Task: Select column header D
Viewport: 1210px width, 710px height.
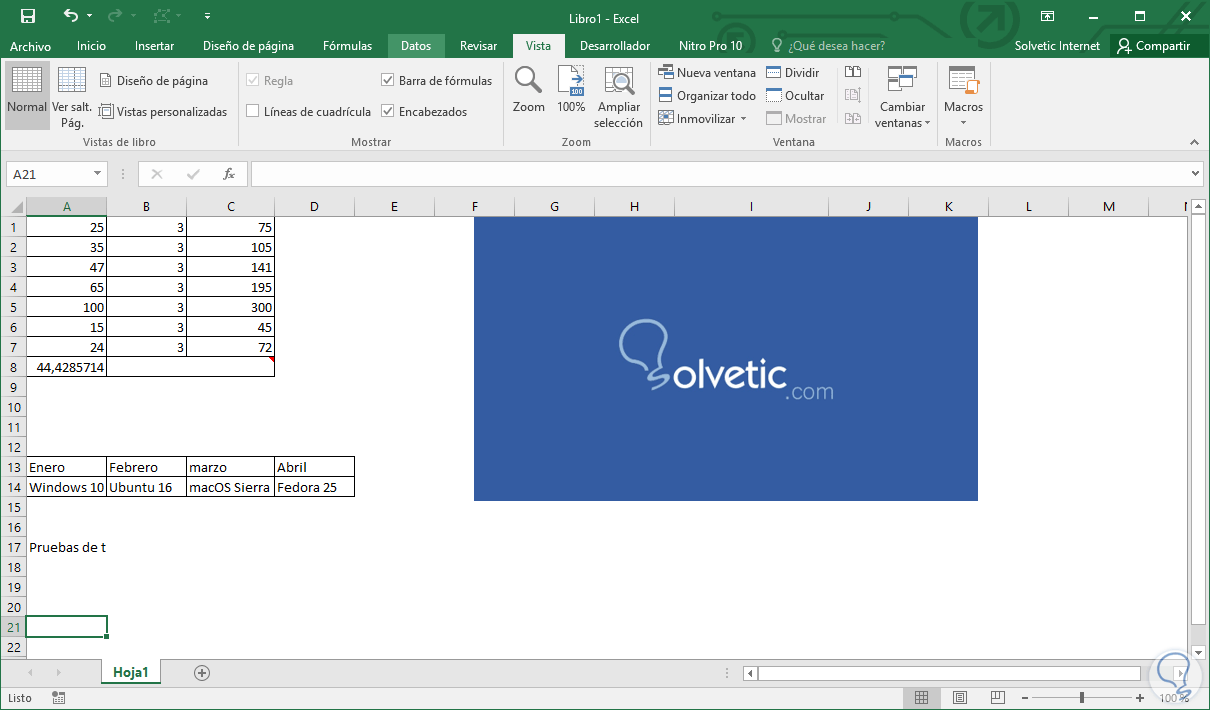Action: (314, 207)
